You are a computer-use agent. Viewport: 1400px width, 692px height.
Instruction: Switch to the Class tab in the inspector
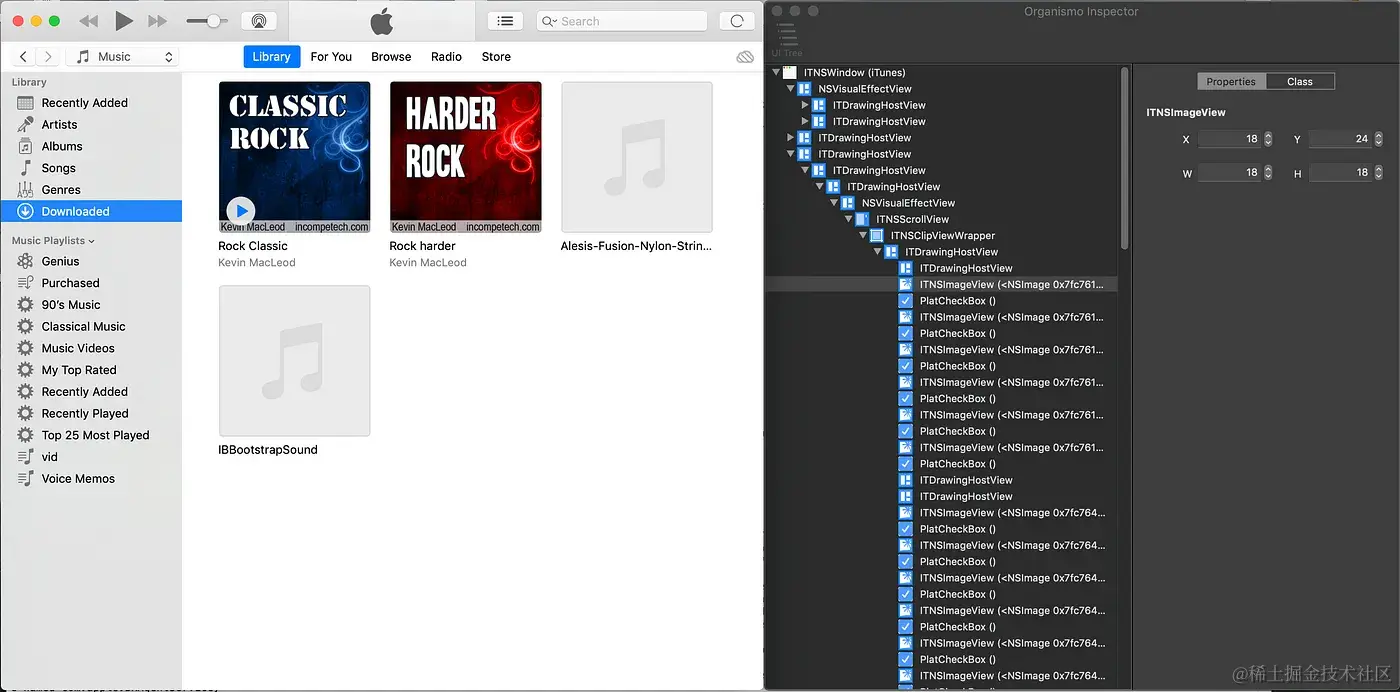(1300, 82)
